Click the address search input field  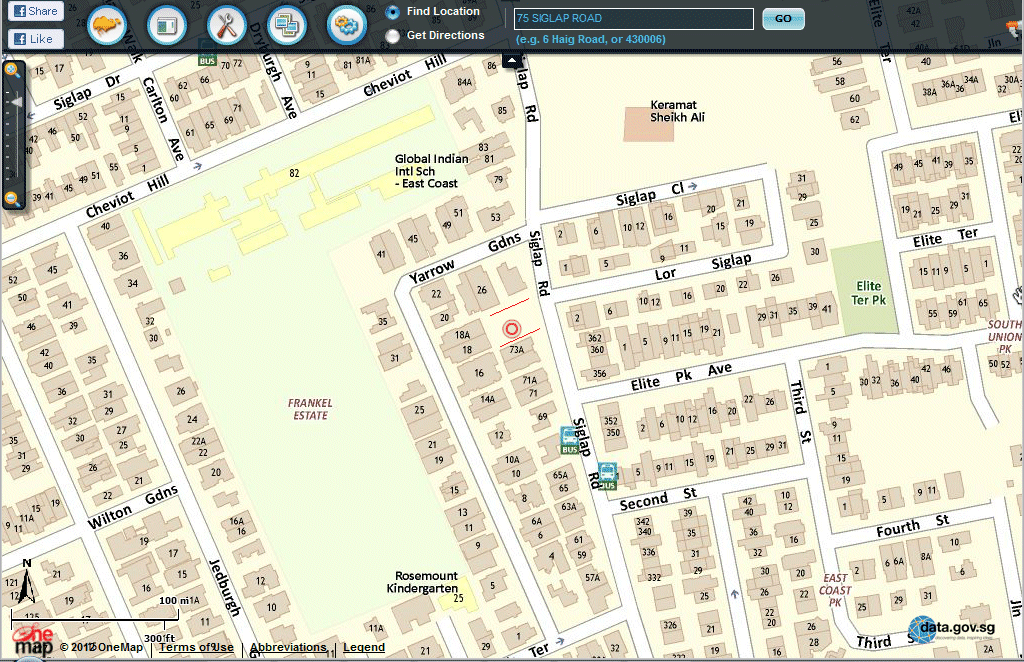[x=633, y=19]
